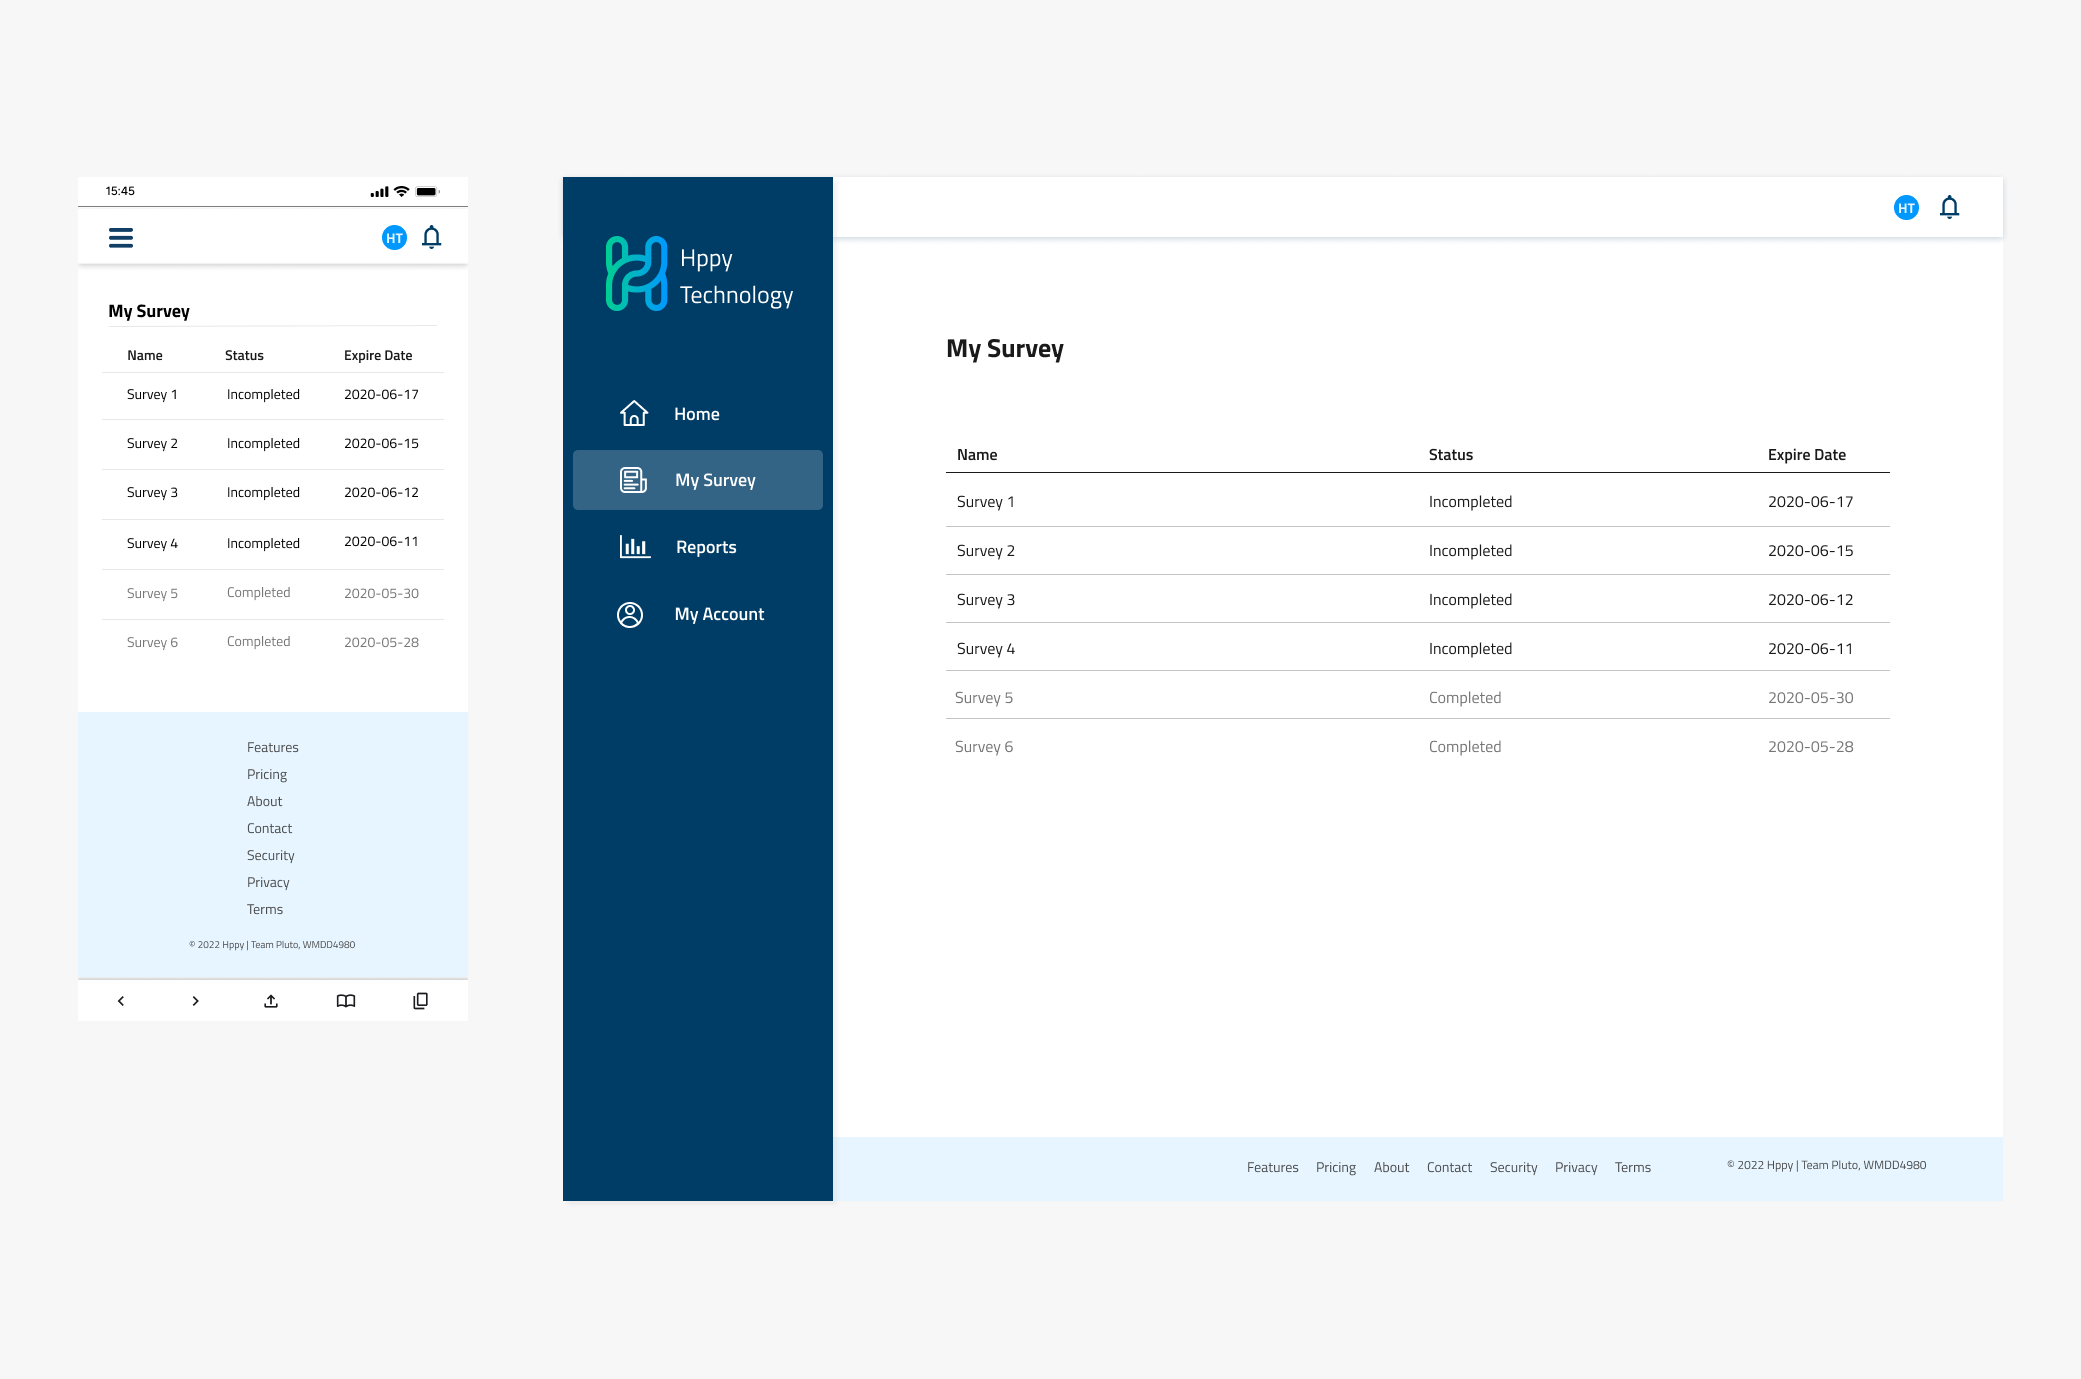This screenshot has width=2081, height=1379.
Task: Open the mobile browser bookmarks icon
Action: (x=346, y=1001)
